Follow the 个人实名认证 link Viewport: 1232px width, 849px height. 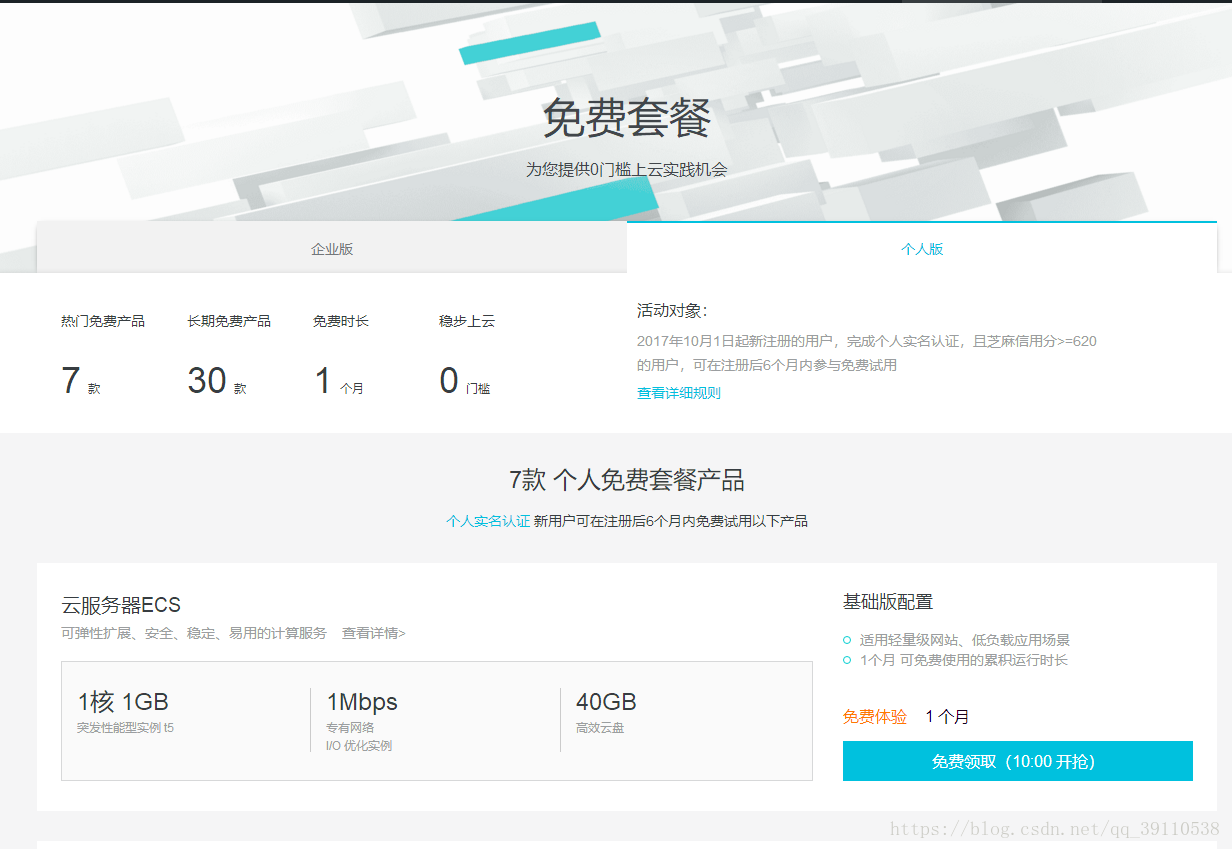click(488, 521)
